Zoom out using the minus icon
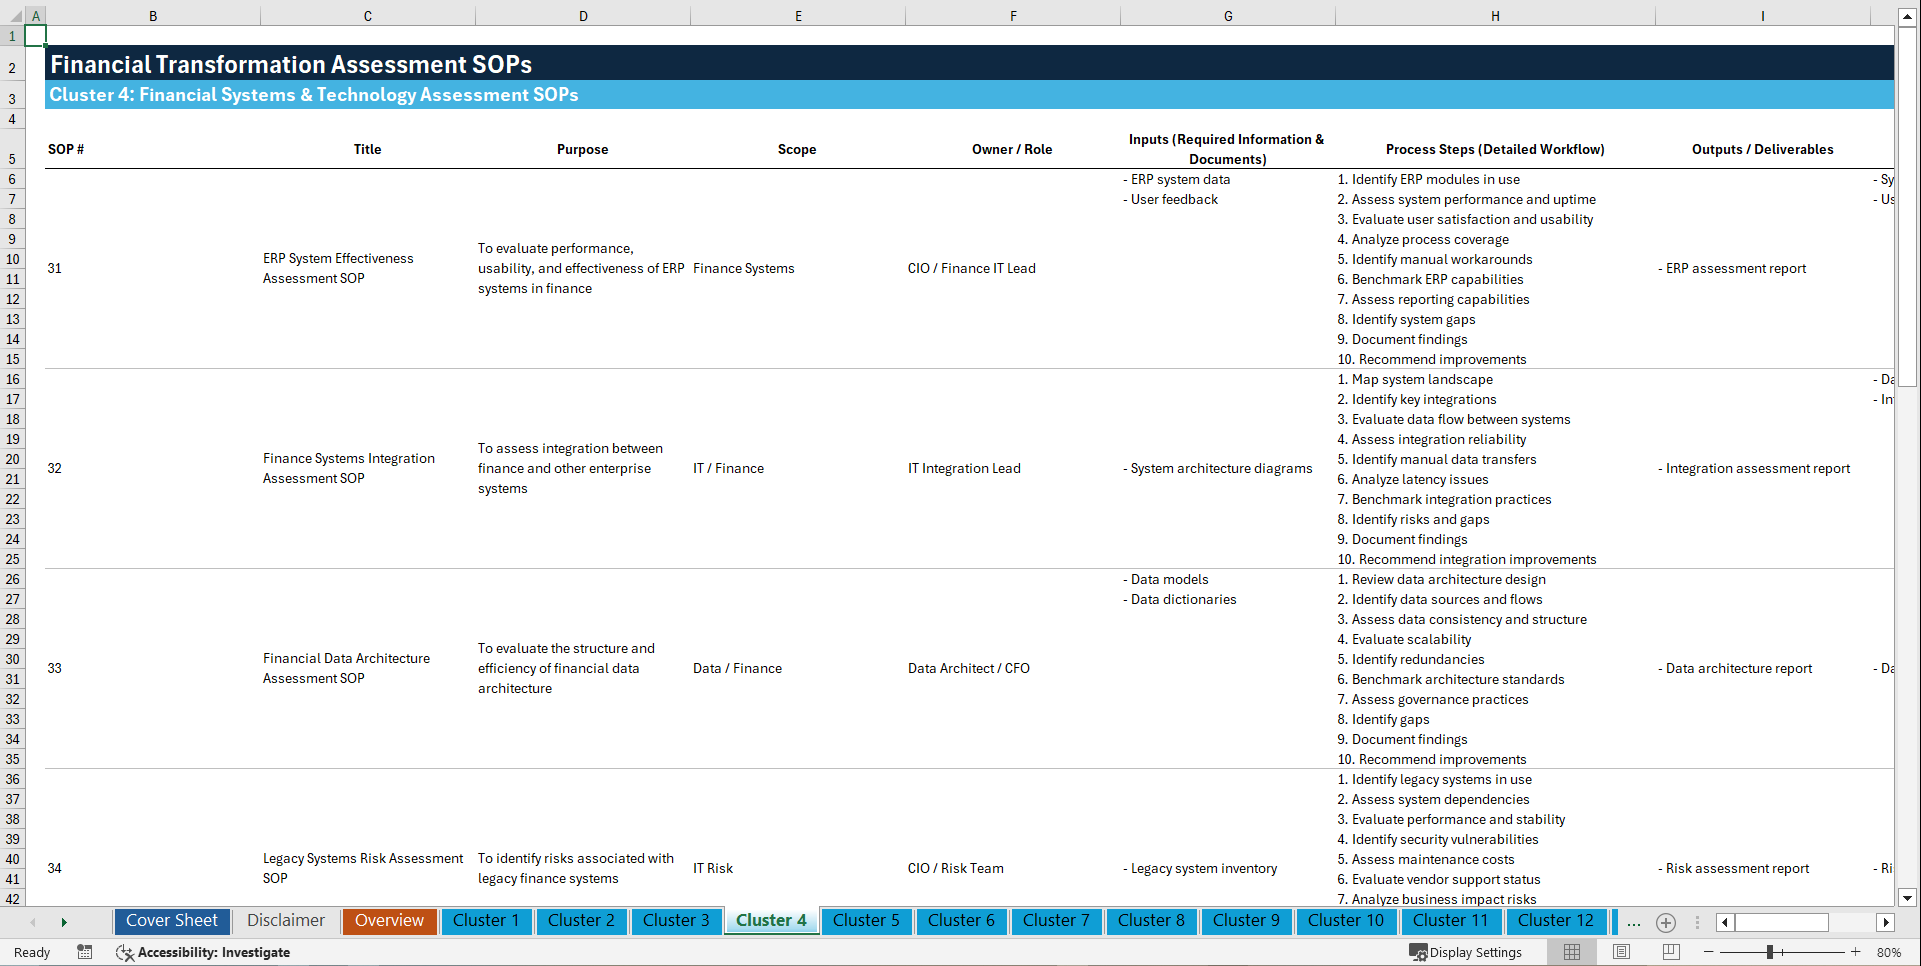The width and height of the screenshot is (1921, 966). click(1709, 952)
